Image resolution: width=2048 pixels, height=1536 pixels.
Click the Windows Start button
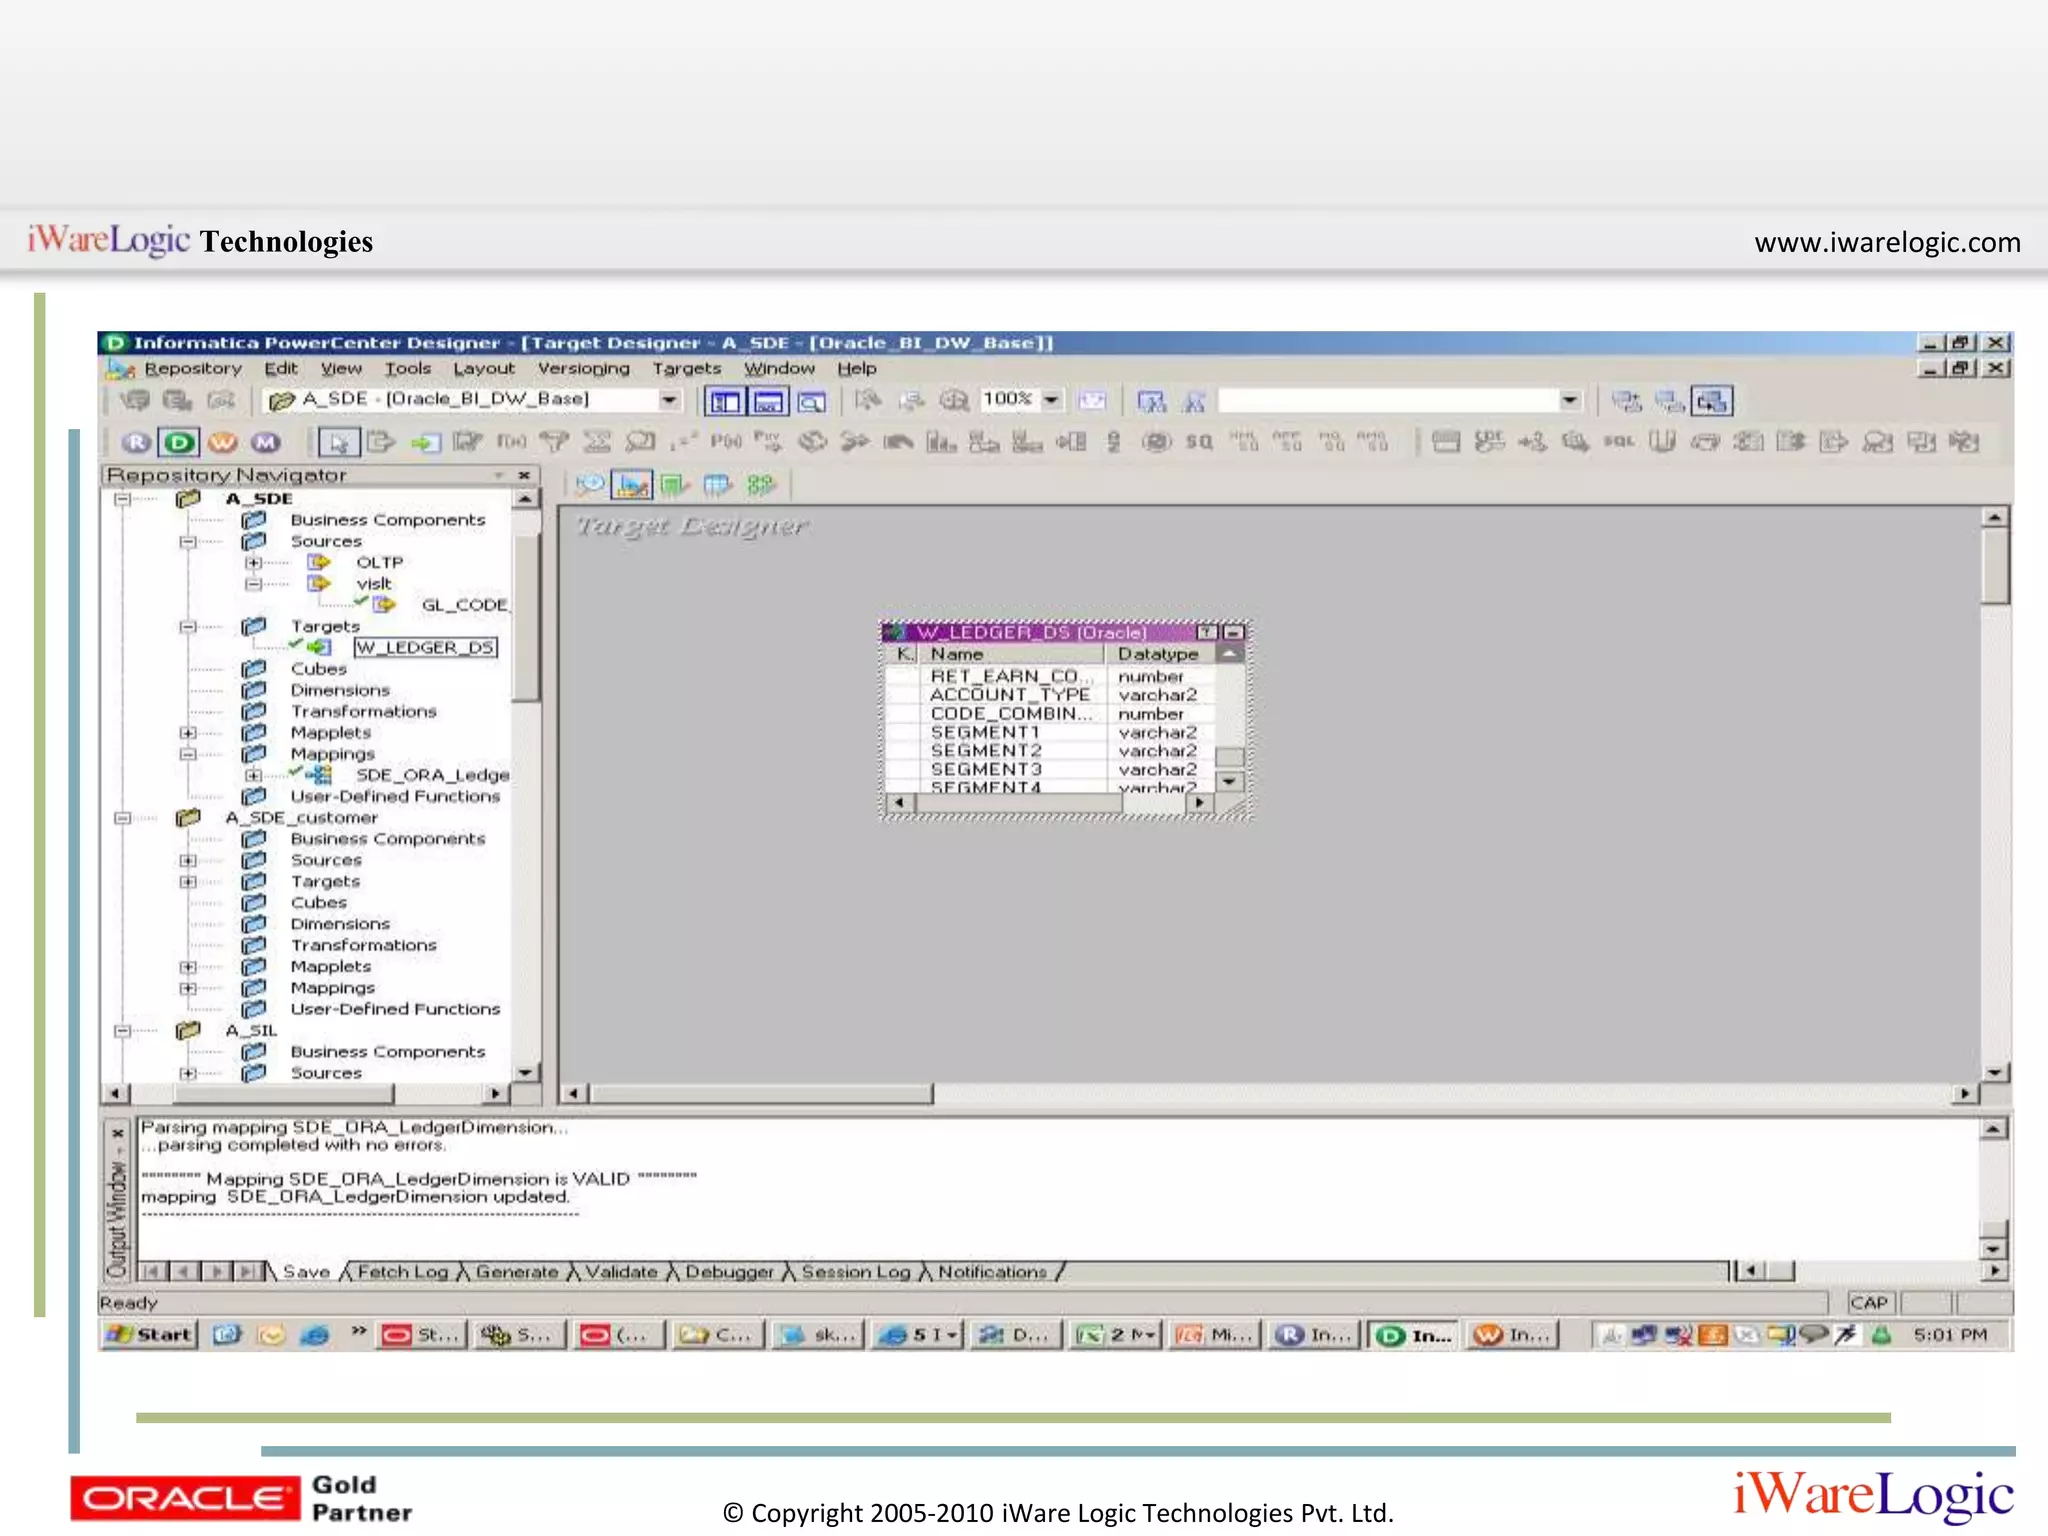coord(150,1335)
